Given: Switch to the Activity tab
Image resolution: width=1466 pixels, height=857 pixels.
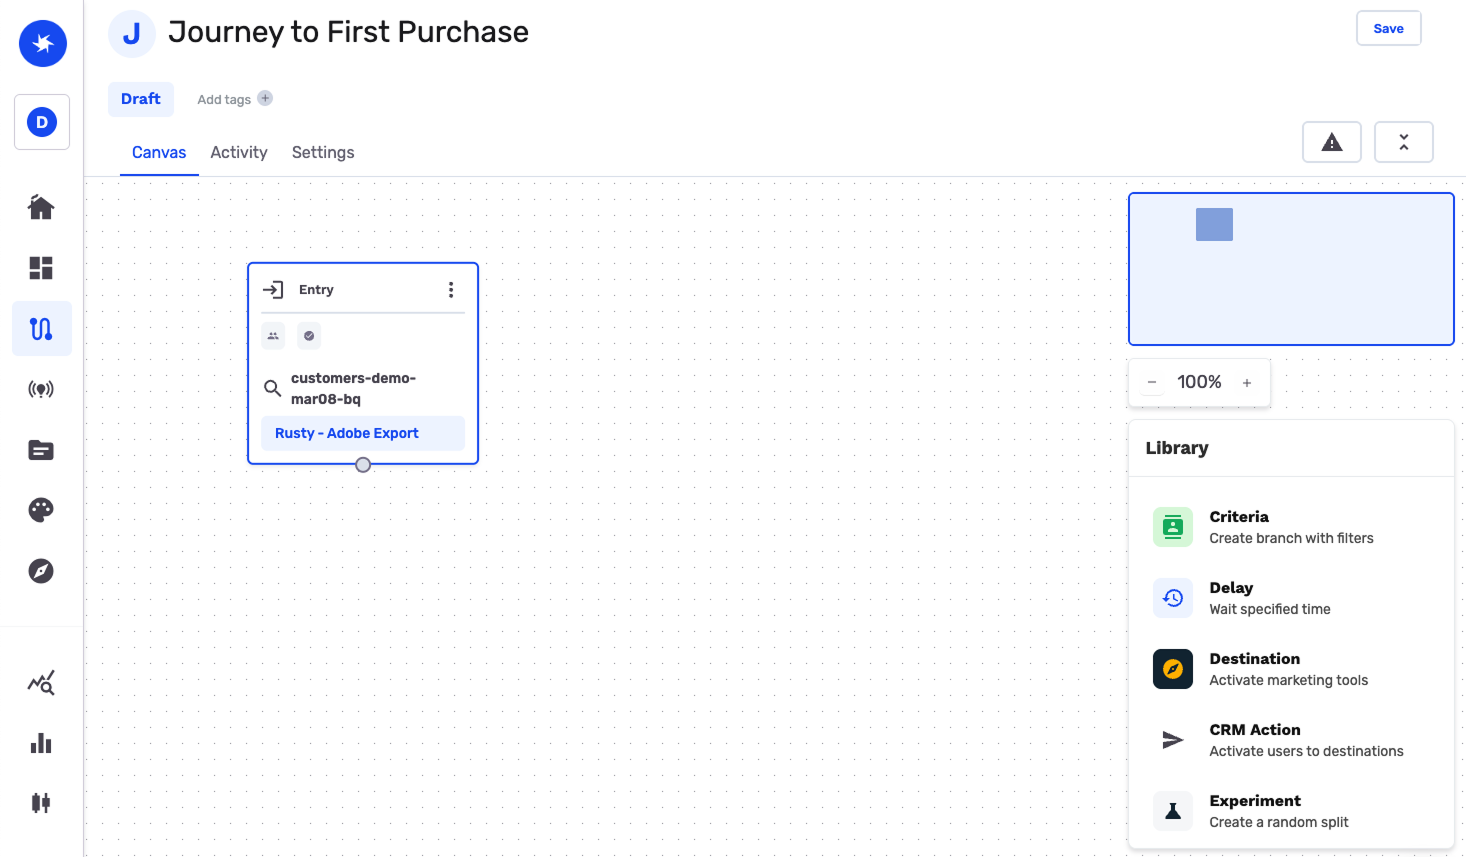Looking at the screenshot, I should [239, 152].
